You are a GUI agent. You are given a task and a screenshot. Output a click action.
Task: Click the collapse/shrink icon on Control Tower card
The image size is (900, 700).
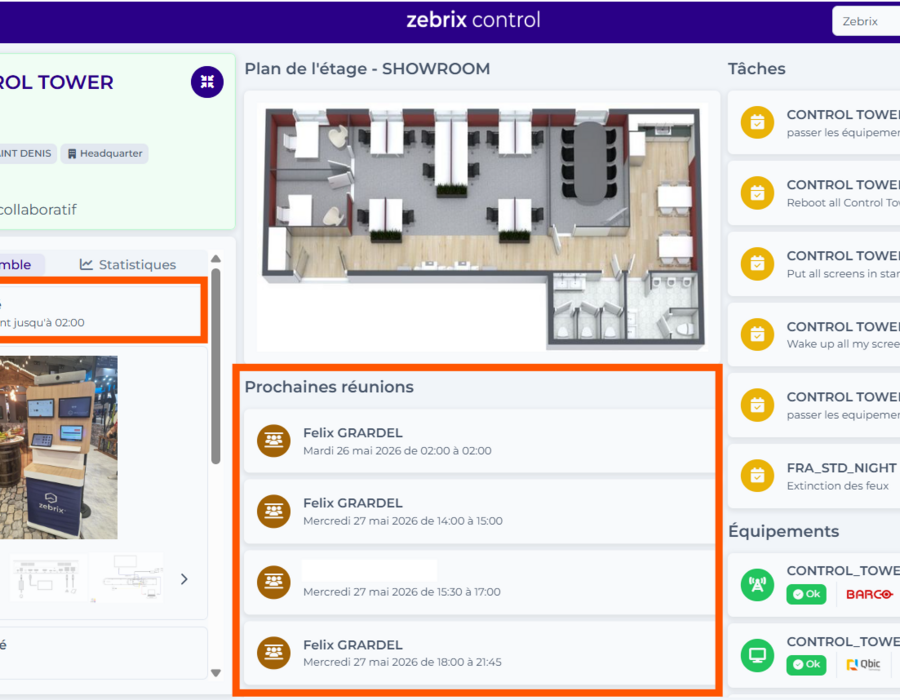point(207,81)
